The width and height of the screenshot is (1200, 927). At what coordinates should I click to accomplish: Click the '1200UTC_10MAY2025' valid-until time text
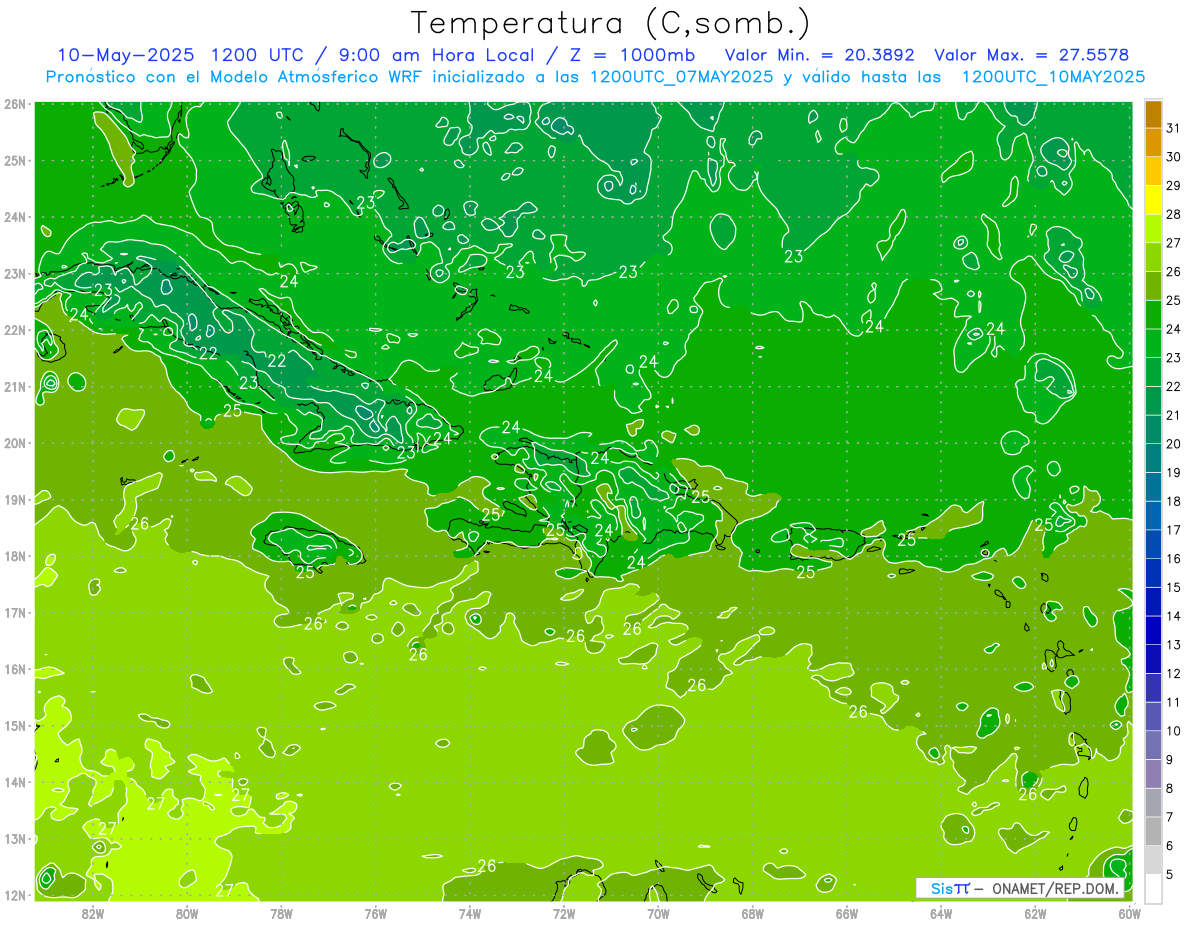(x=1053, y=77)
